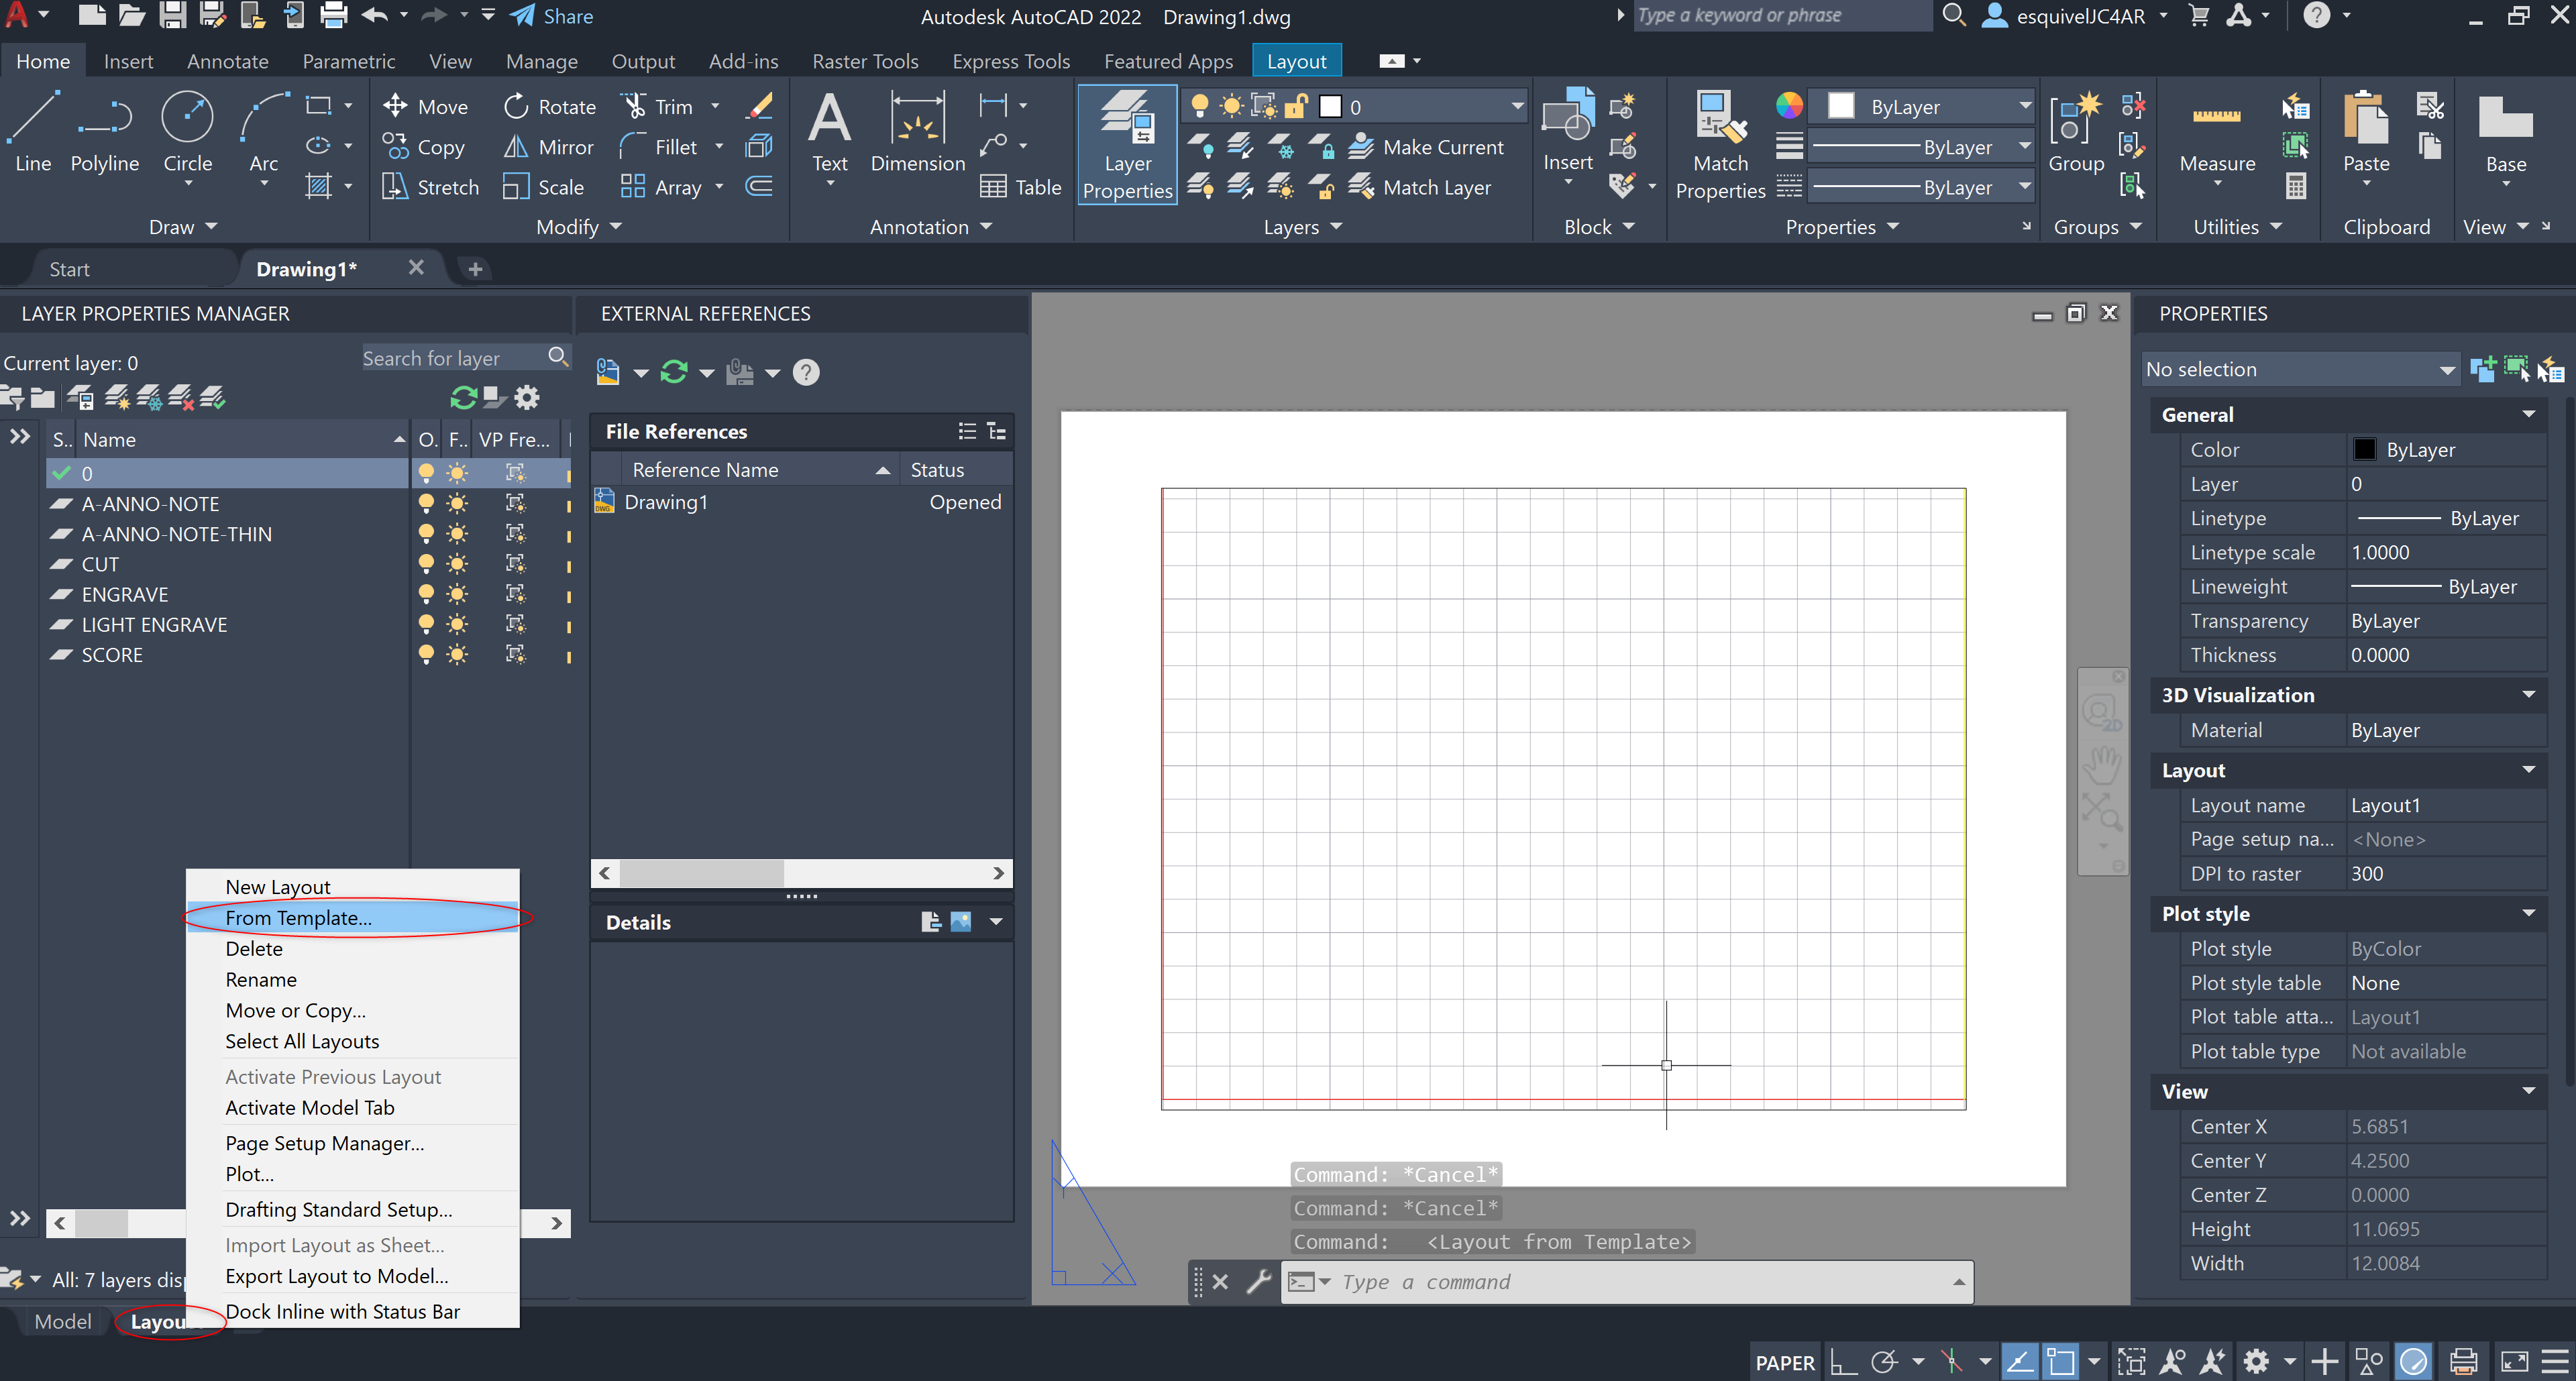Open the layer dropdown in Layers panel
The image size is (2576, 1381).
[1517, 106]
